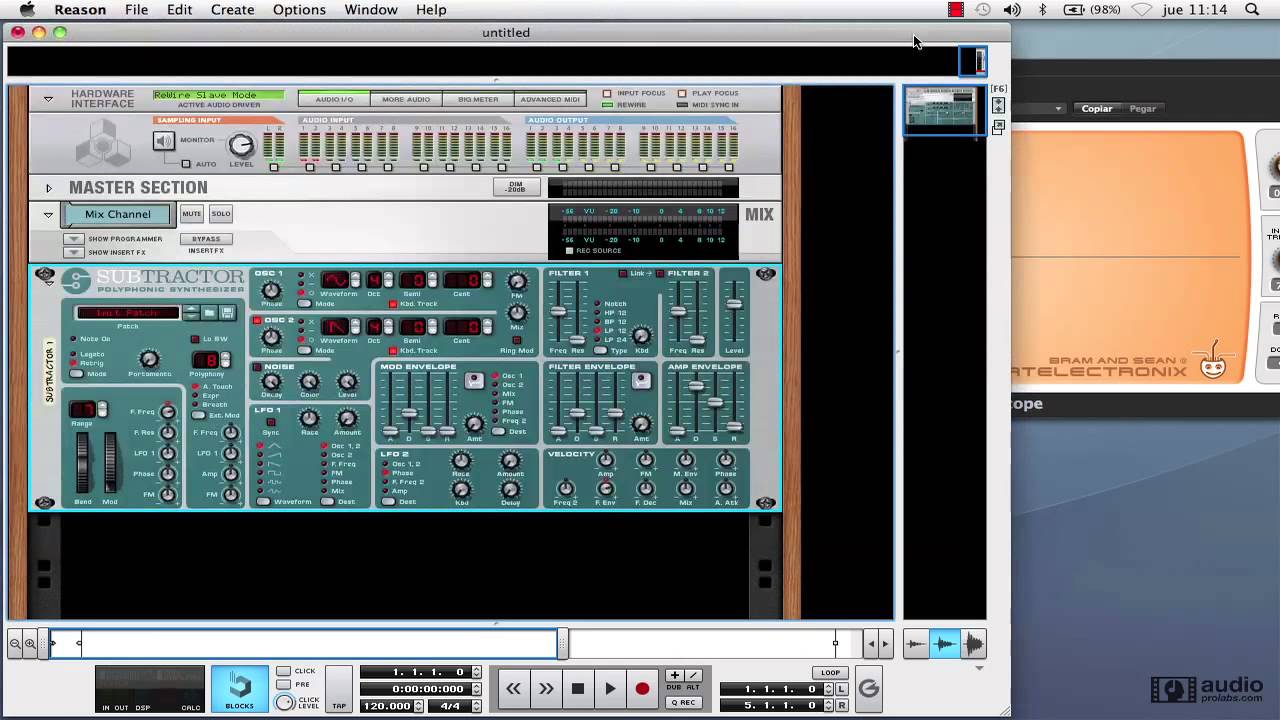Toggle the REC SOURCE checkbox

570,251
